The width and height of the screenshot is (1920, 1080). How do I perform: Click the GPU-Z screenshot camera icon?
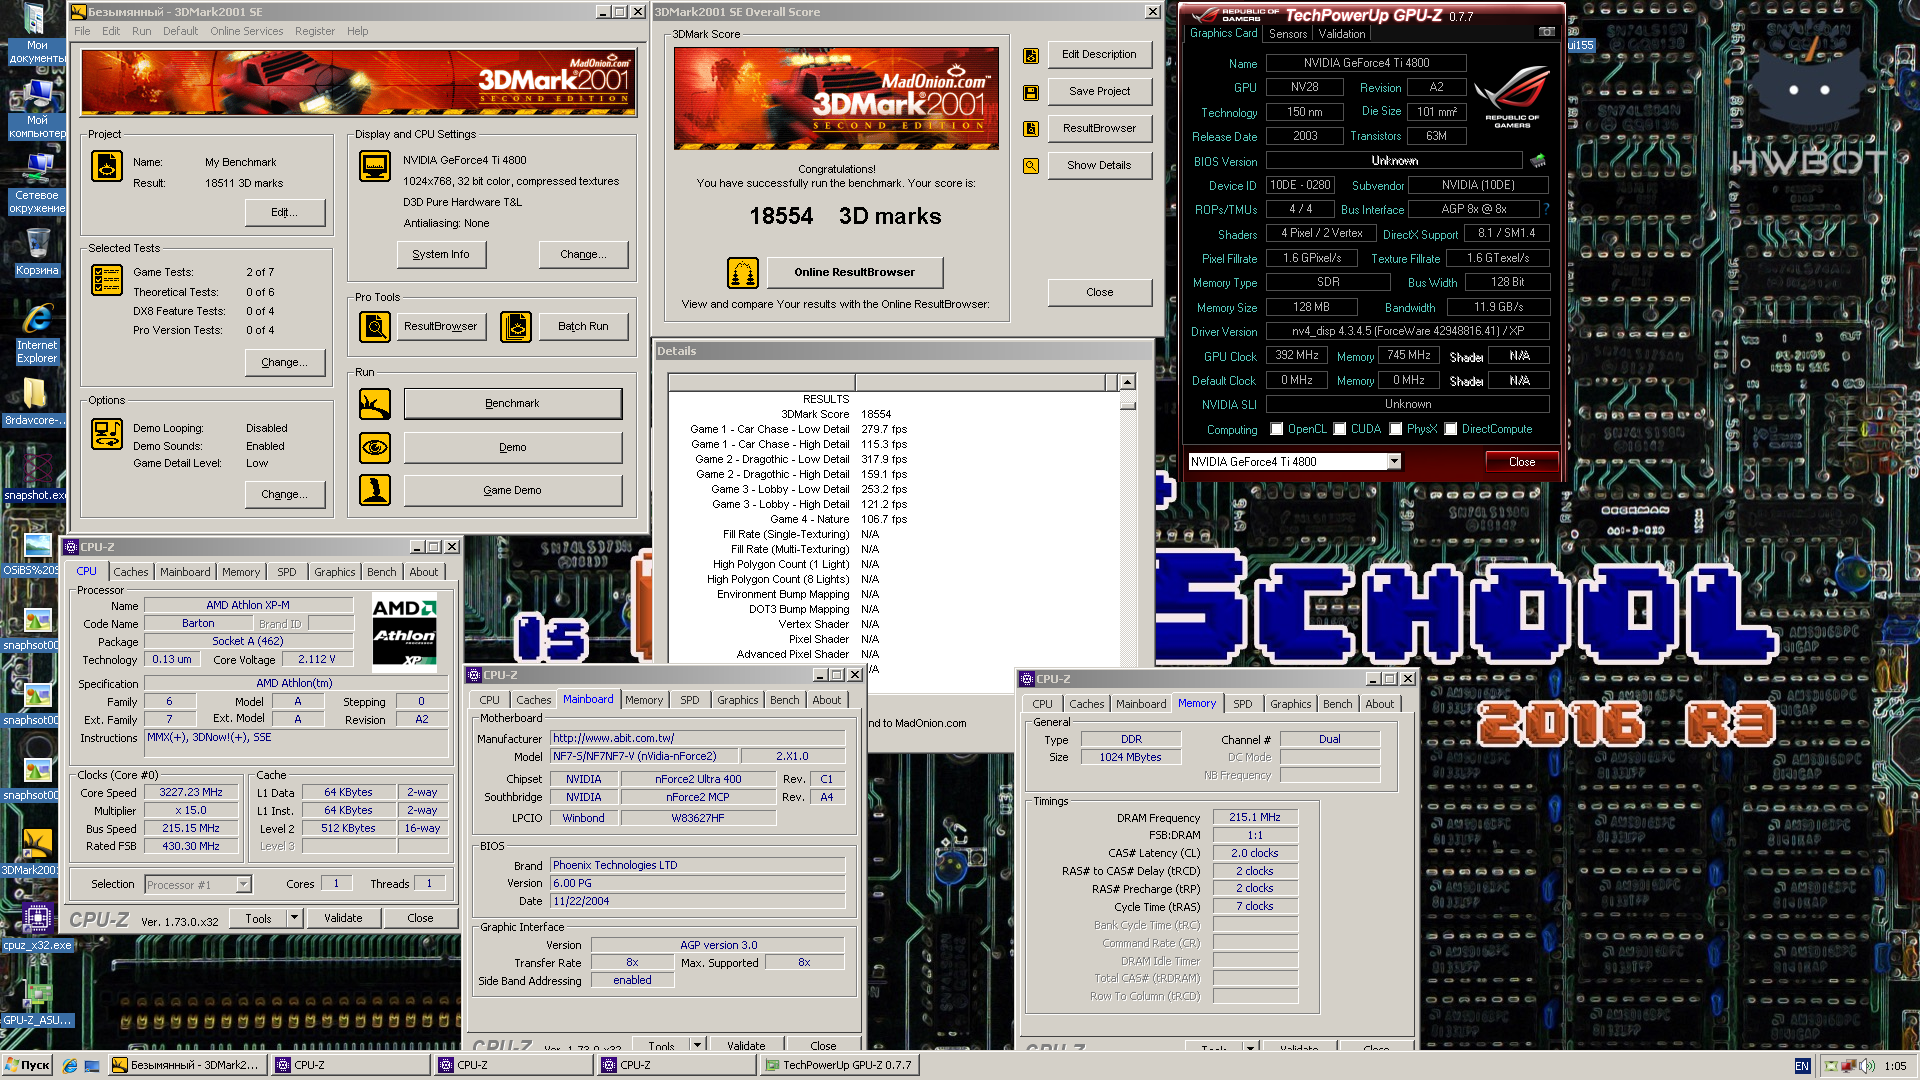[1547, 32]
